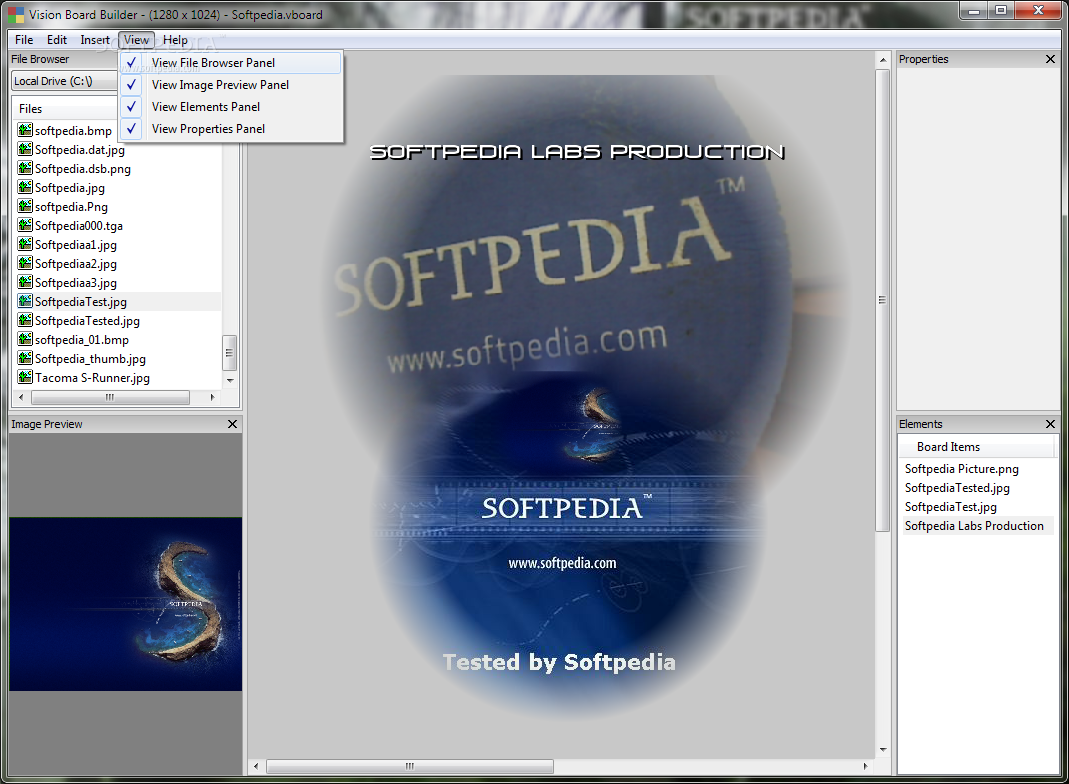Click the Softpedia Labs Production title on board
This screenshot has width=1069, height=784.
click(x=577, y=152)
